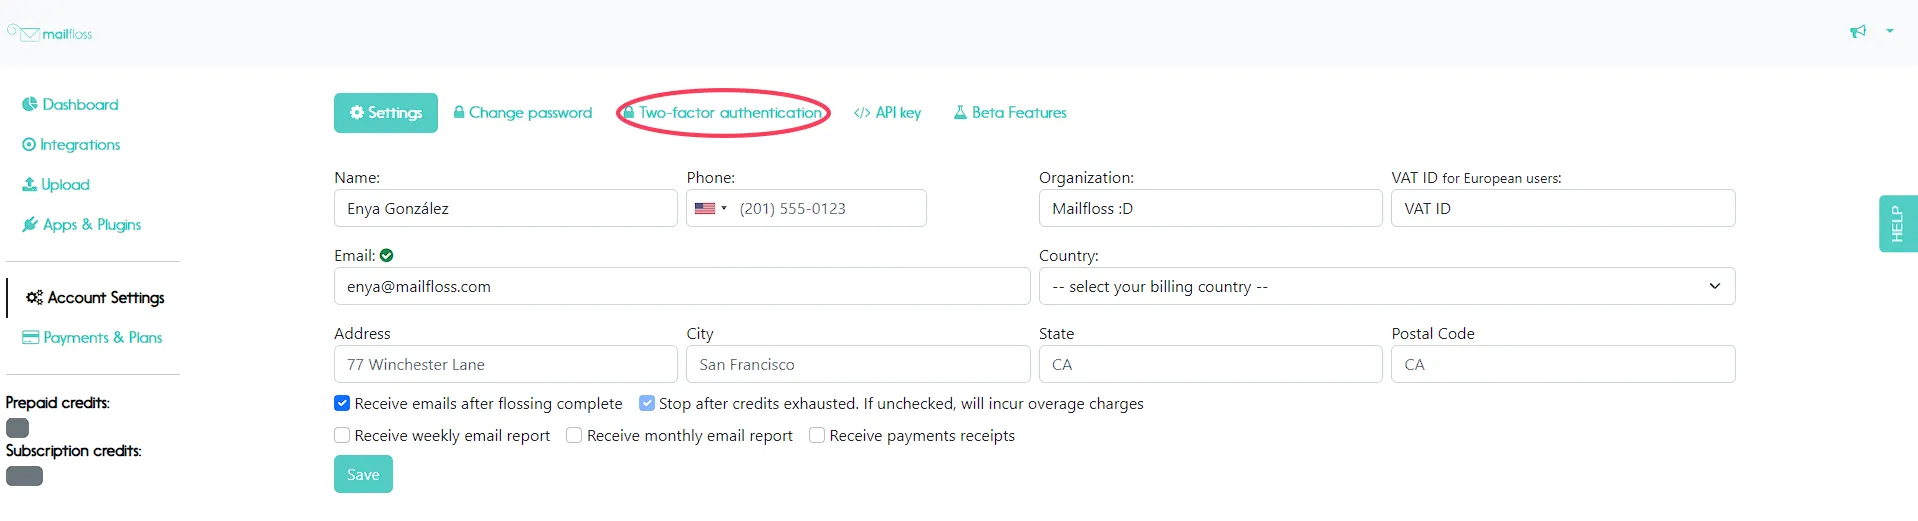Go to Dashboard in the sidebar
The image size is (1918, 521).
click(x=70, y=104)
